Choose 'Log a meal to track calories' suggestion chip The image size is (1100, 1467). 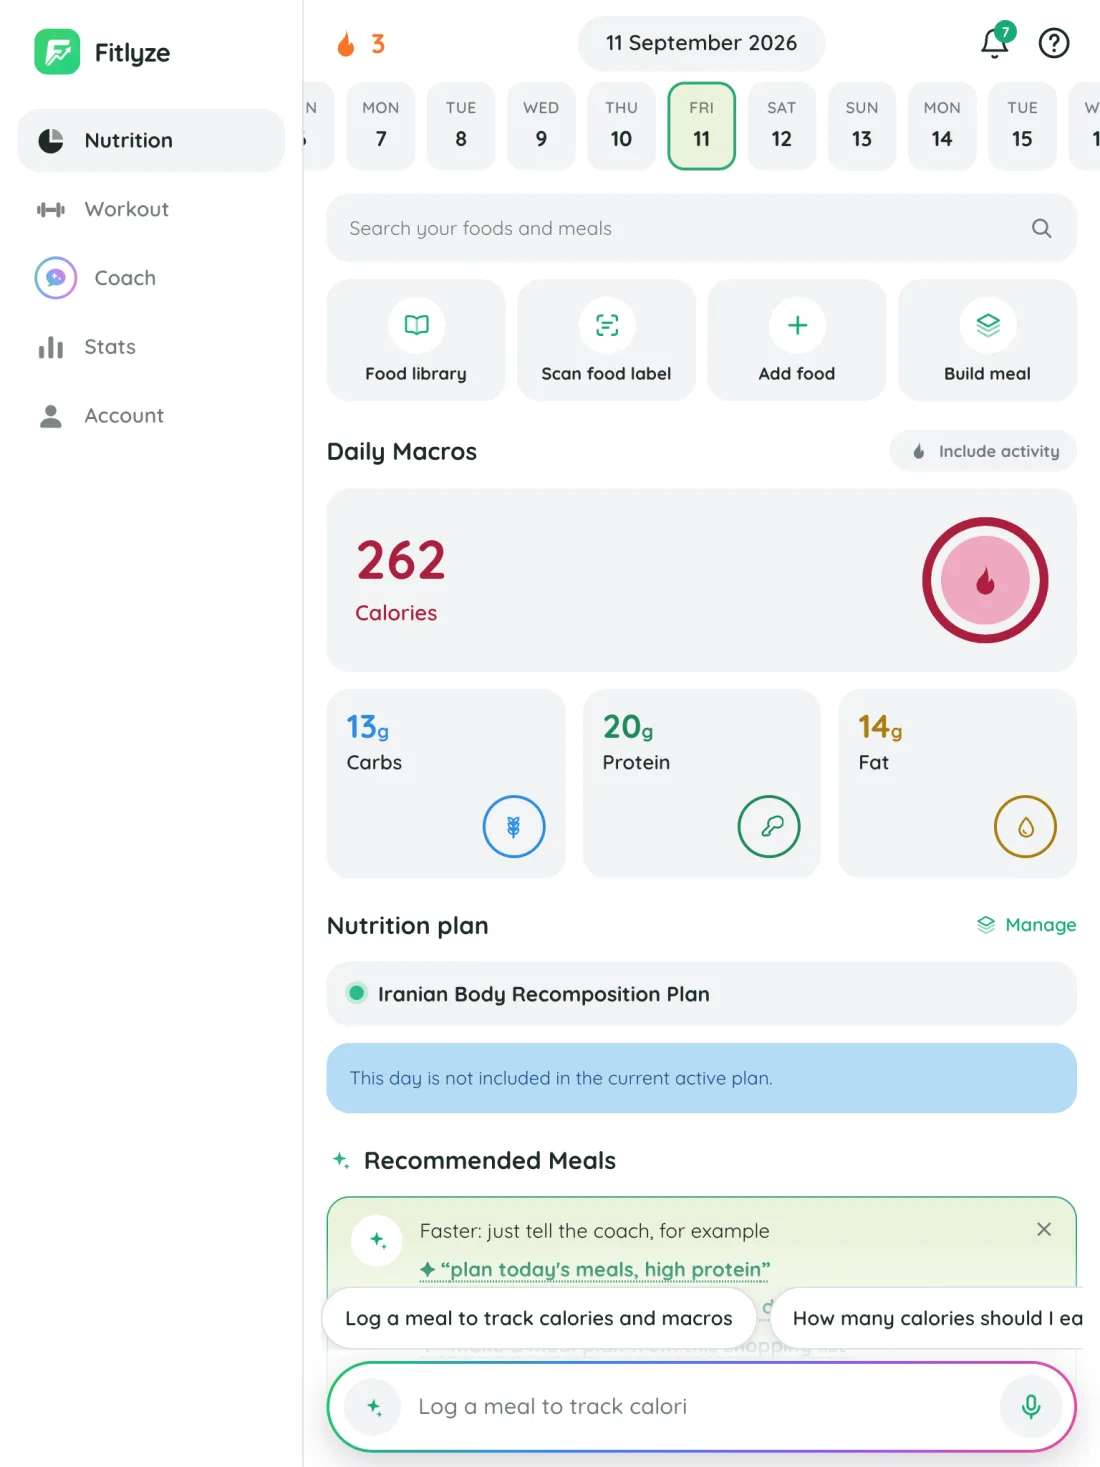[539, 1318]
